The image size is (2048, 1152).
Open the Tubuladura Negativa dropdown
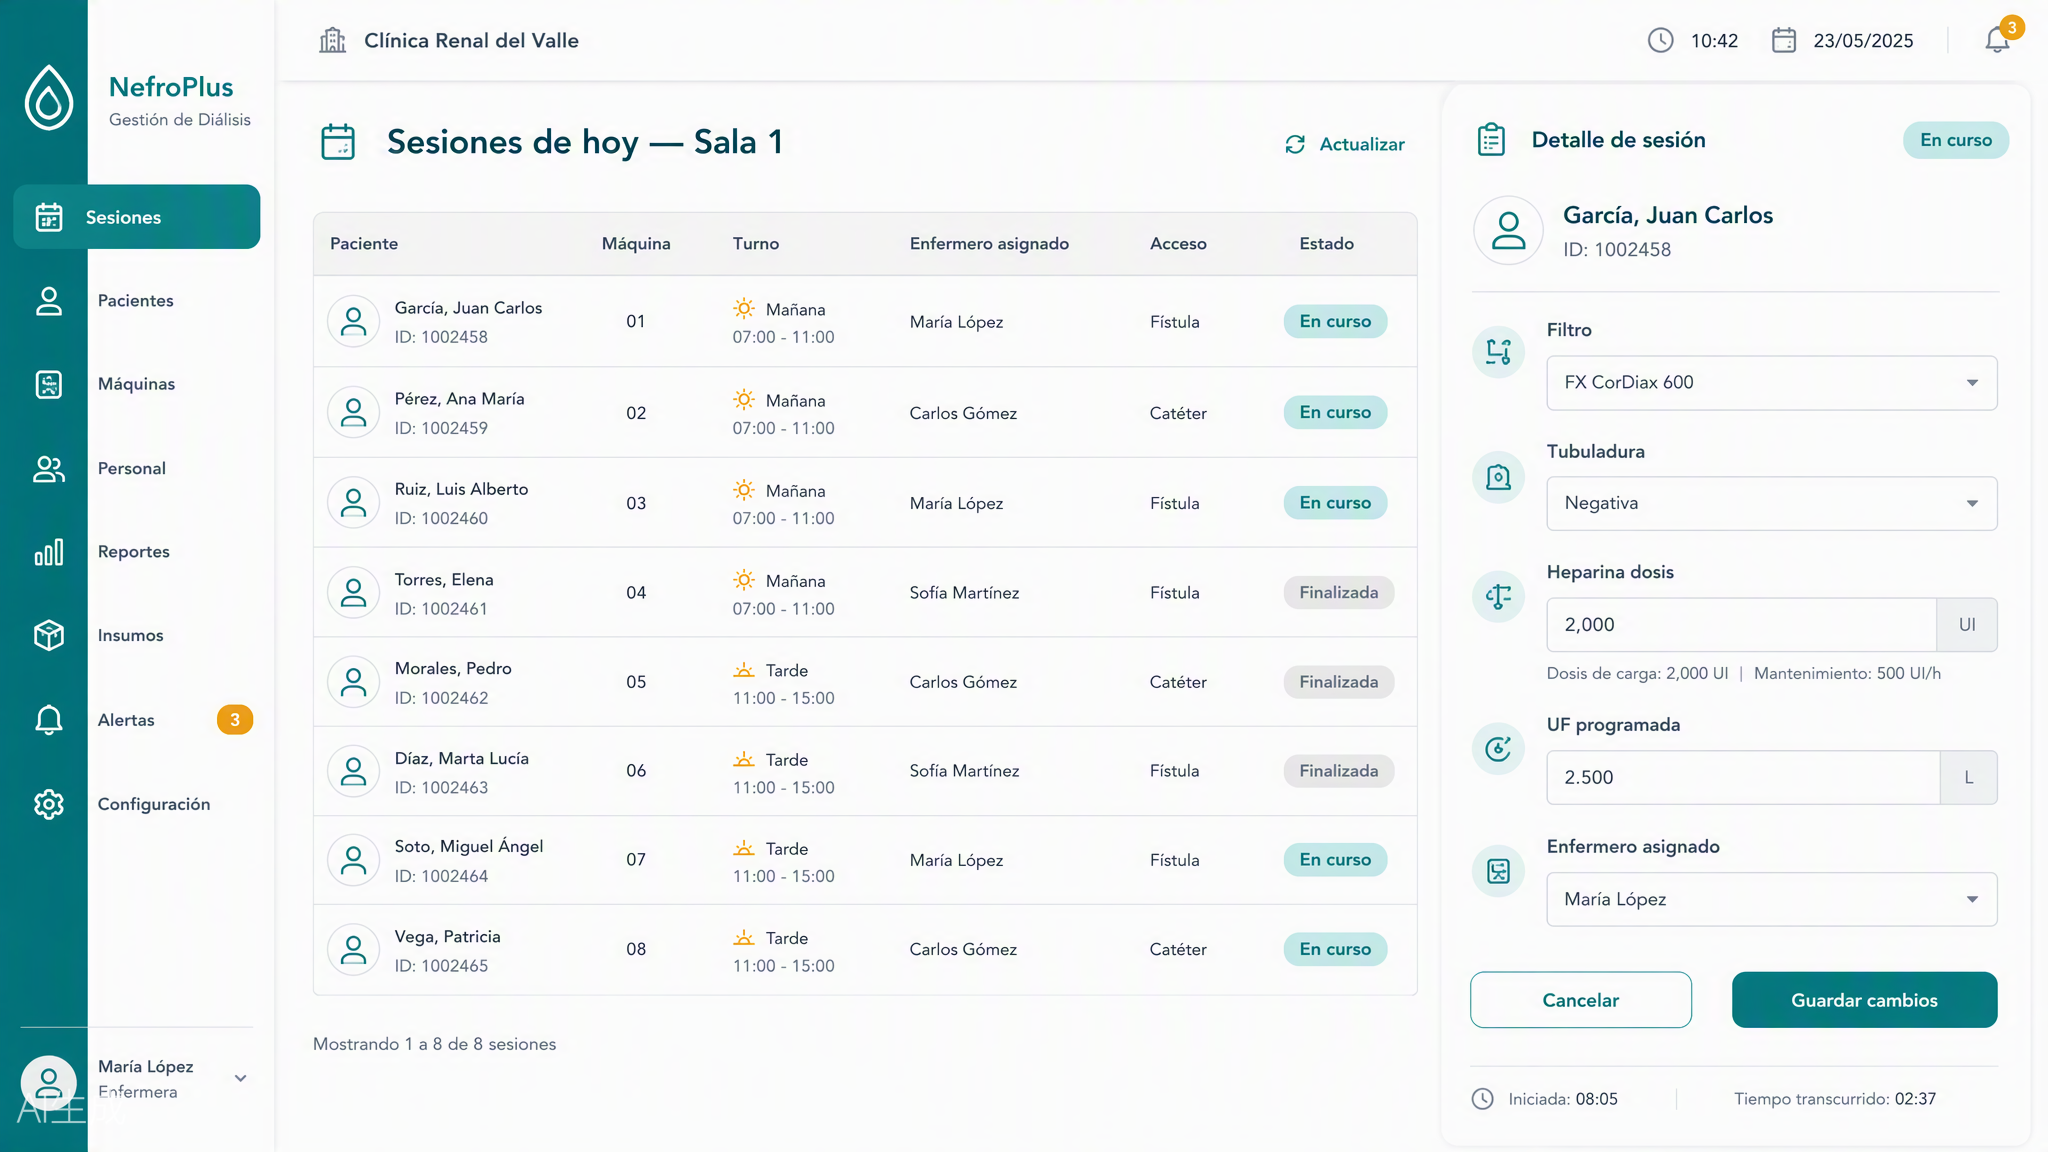point(1771,503)
